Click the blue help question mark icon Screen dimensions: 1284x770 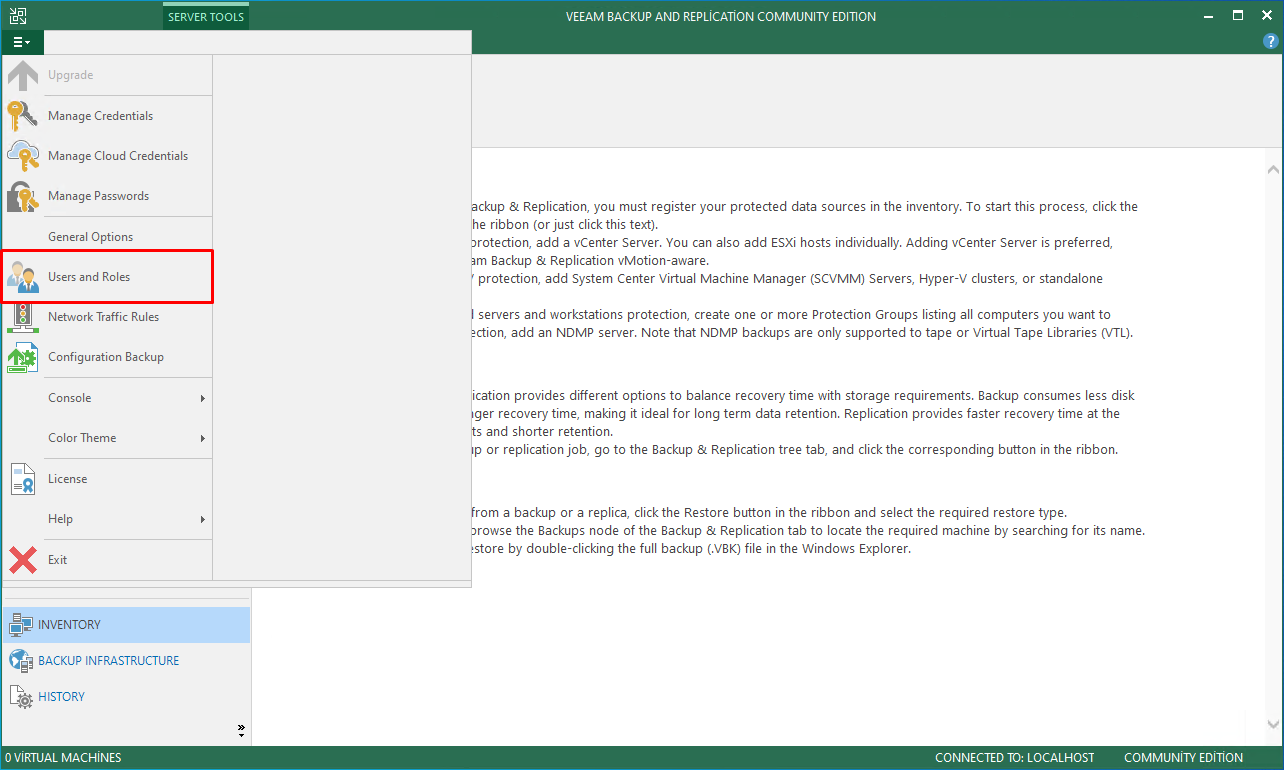(x=1271, y=42)
